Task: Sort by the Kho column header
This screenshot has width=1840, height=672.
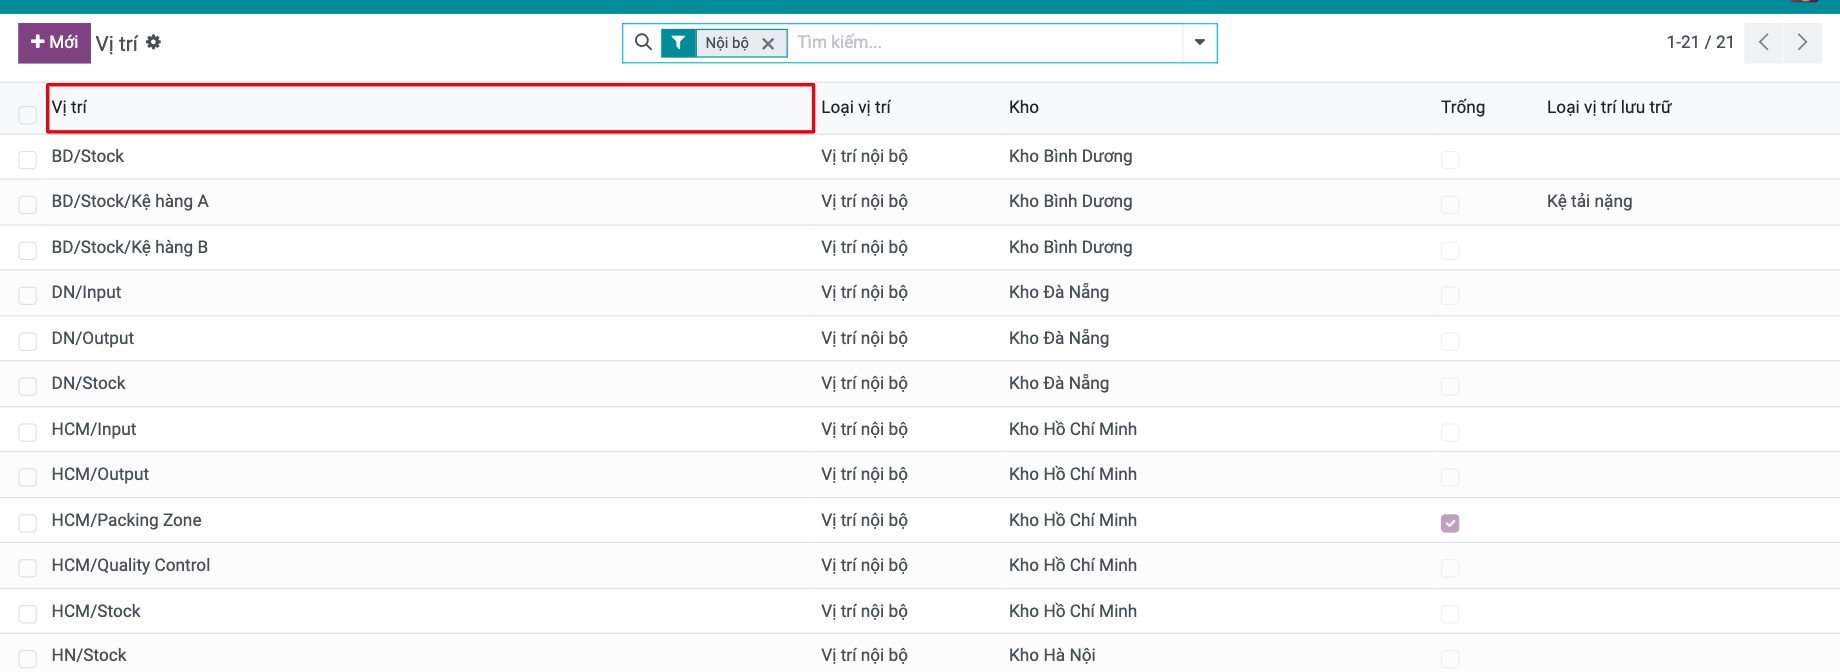Action: [1024, 107]
